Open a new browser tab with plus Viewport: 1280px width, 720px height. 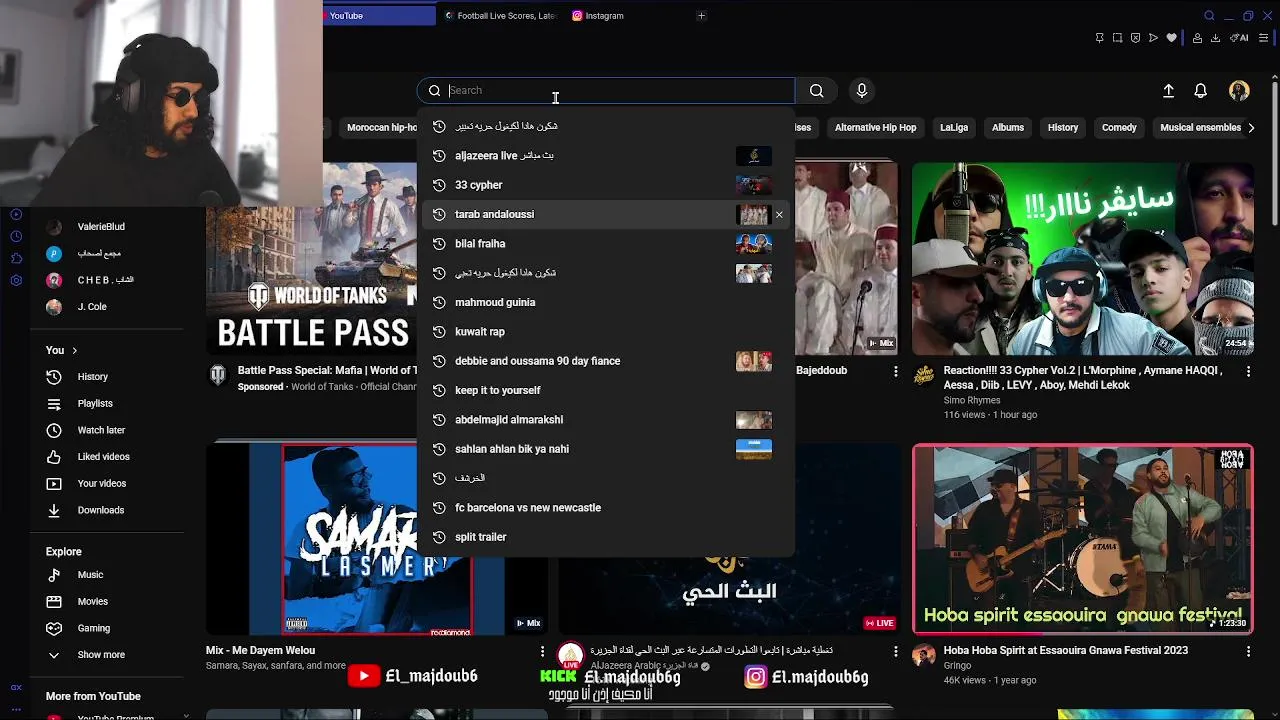pos(701,16)
